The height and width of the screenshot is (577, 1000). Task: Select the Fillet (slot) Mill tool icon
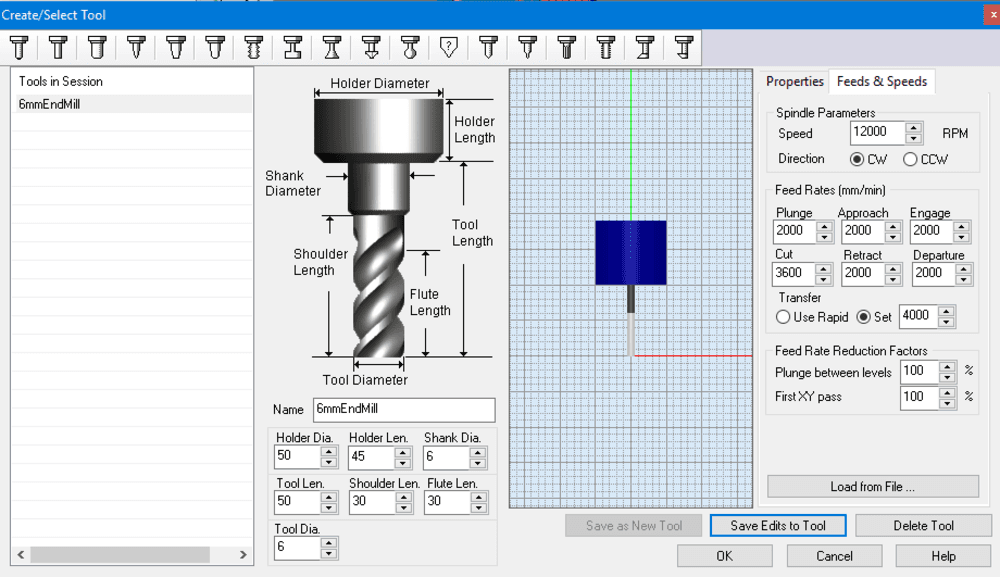[x=293, y=48]
